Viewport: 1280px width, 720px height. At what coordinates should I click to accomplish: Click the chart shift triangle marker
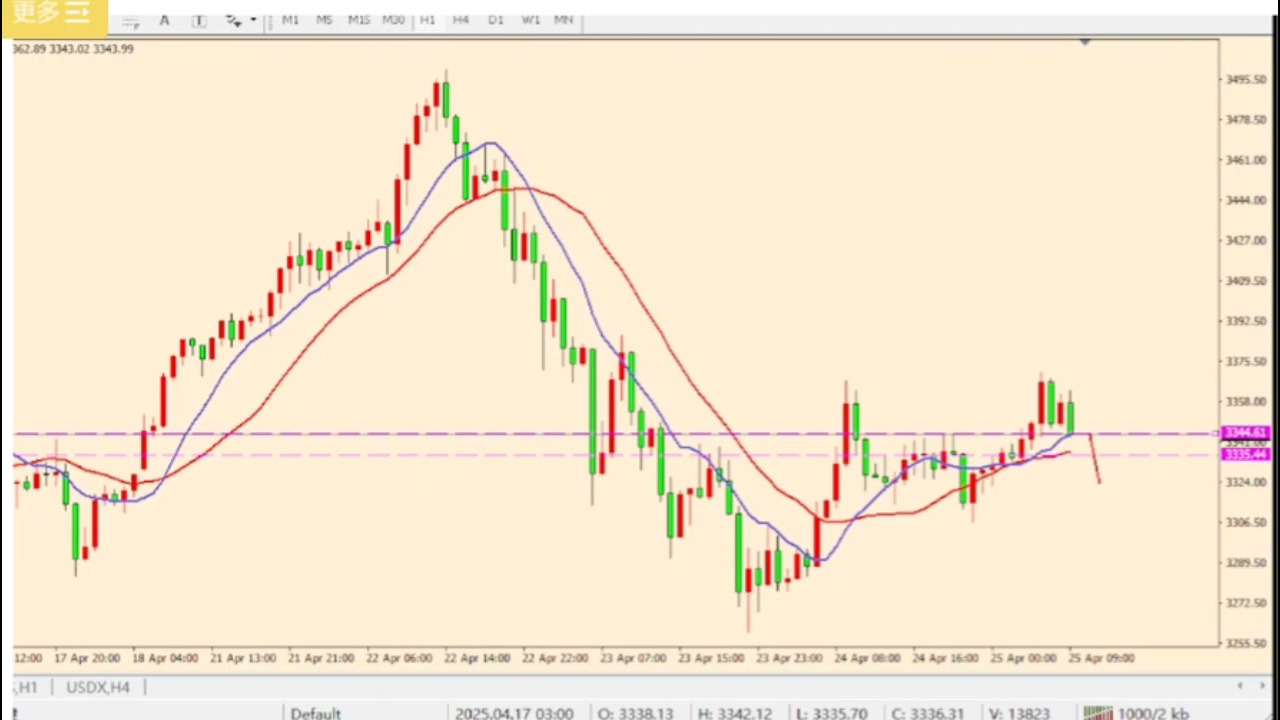tap(1085, 42)
